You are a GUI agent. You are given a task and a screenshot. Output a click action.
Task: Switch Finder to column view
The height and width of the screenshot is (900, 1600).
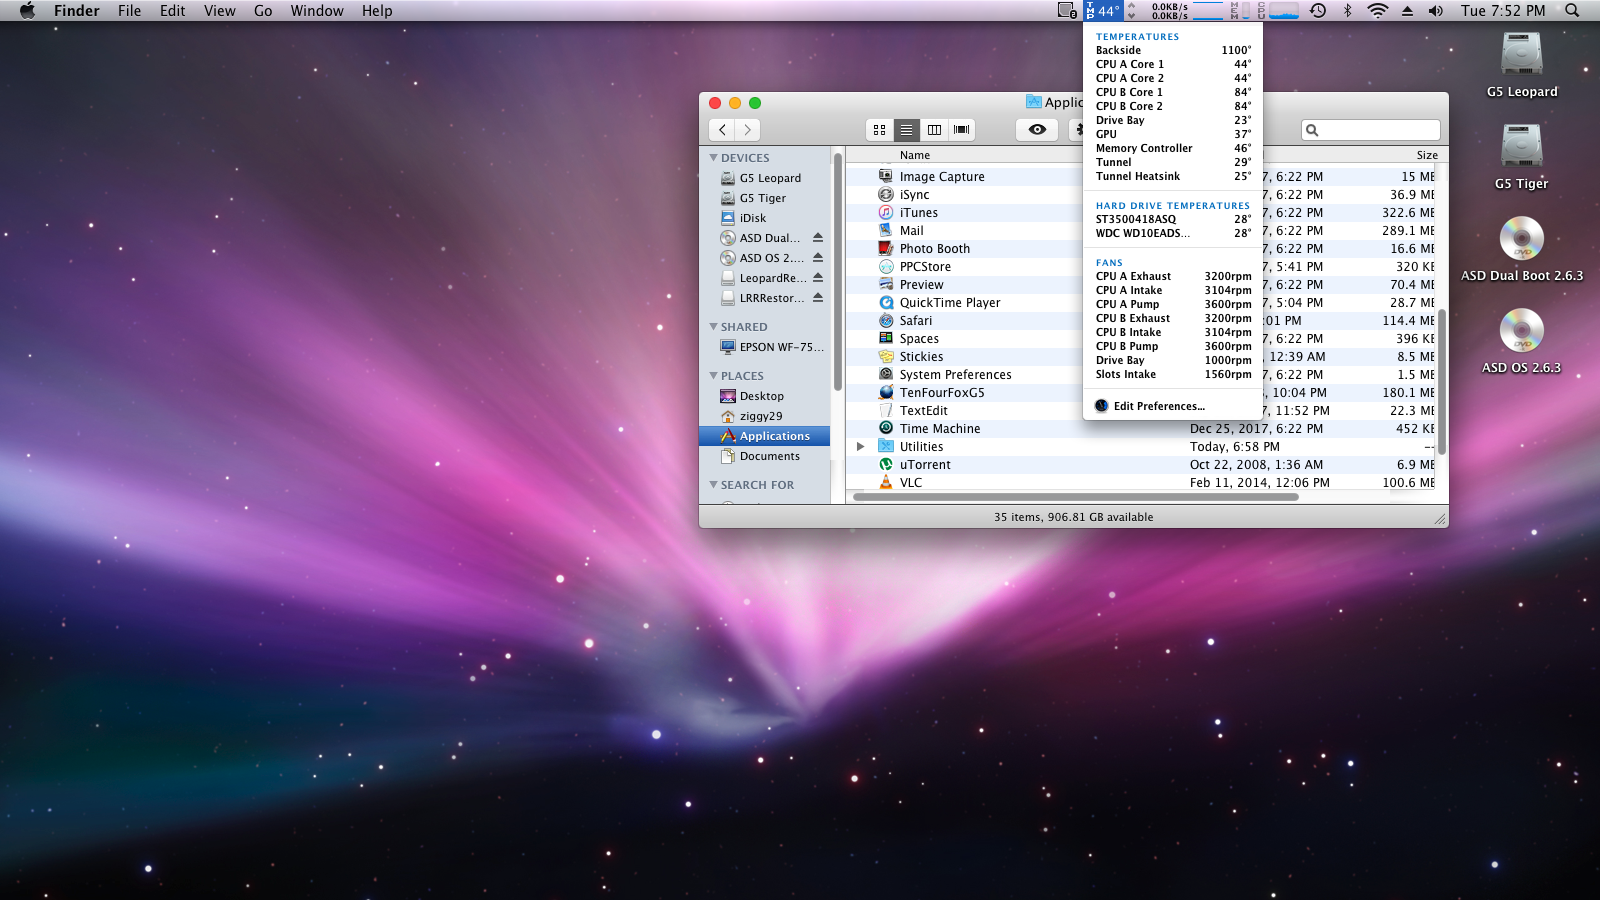(934, 130)
